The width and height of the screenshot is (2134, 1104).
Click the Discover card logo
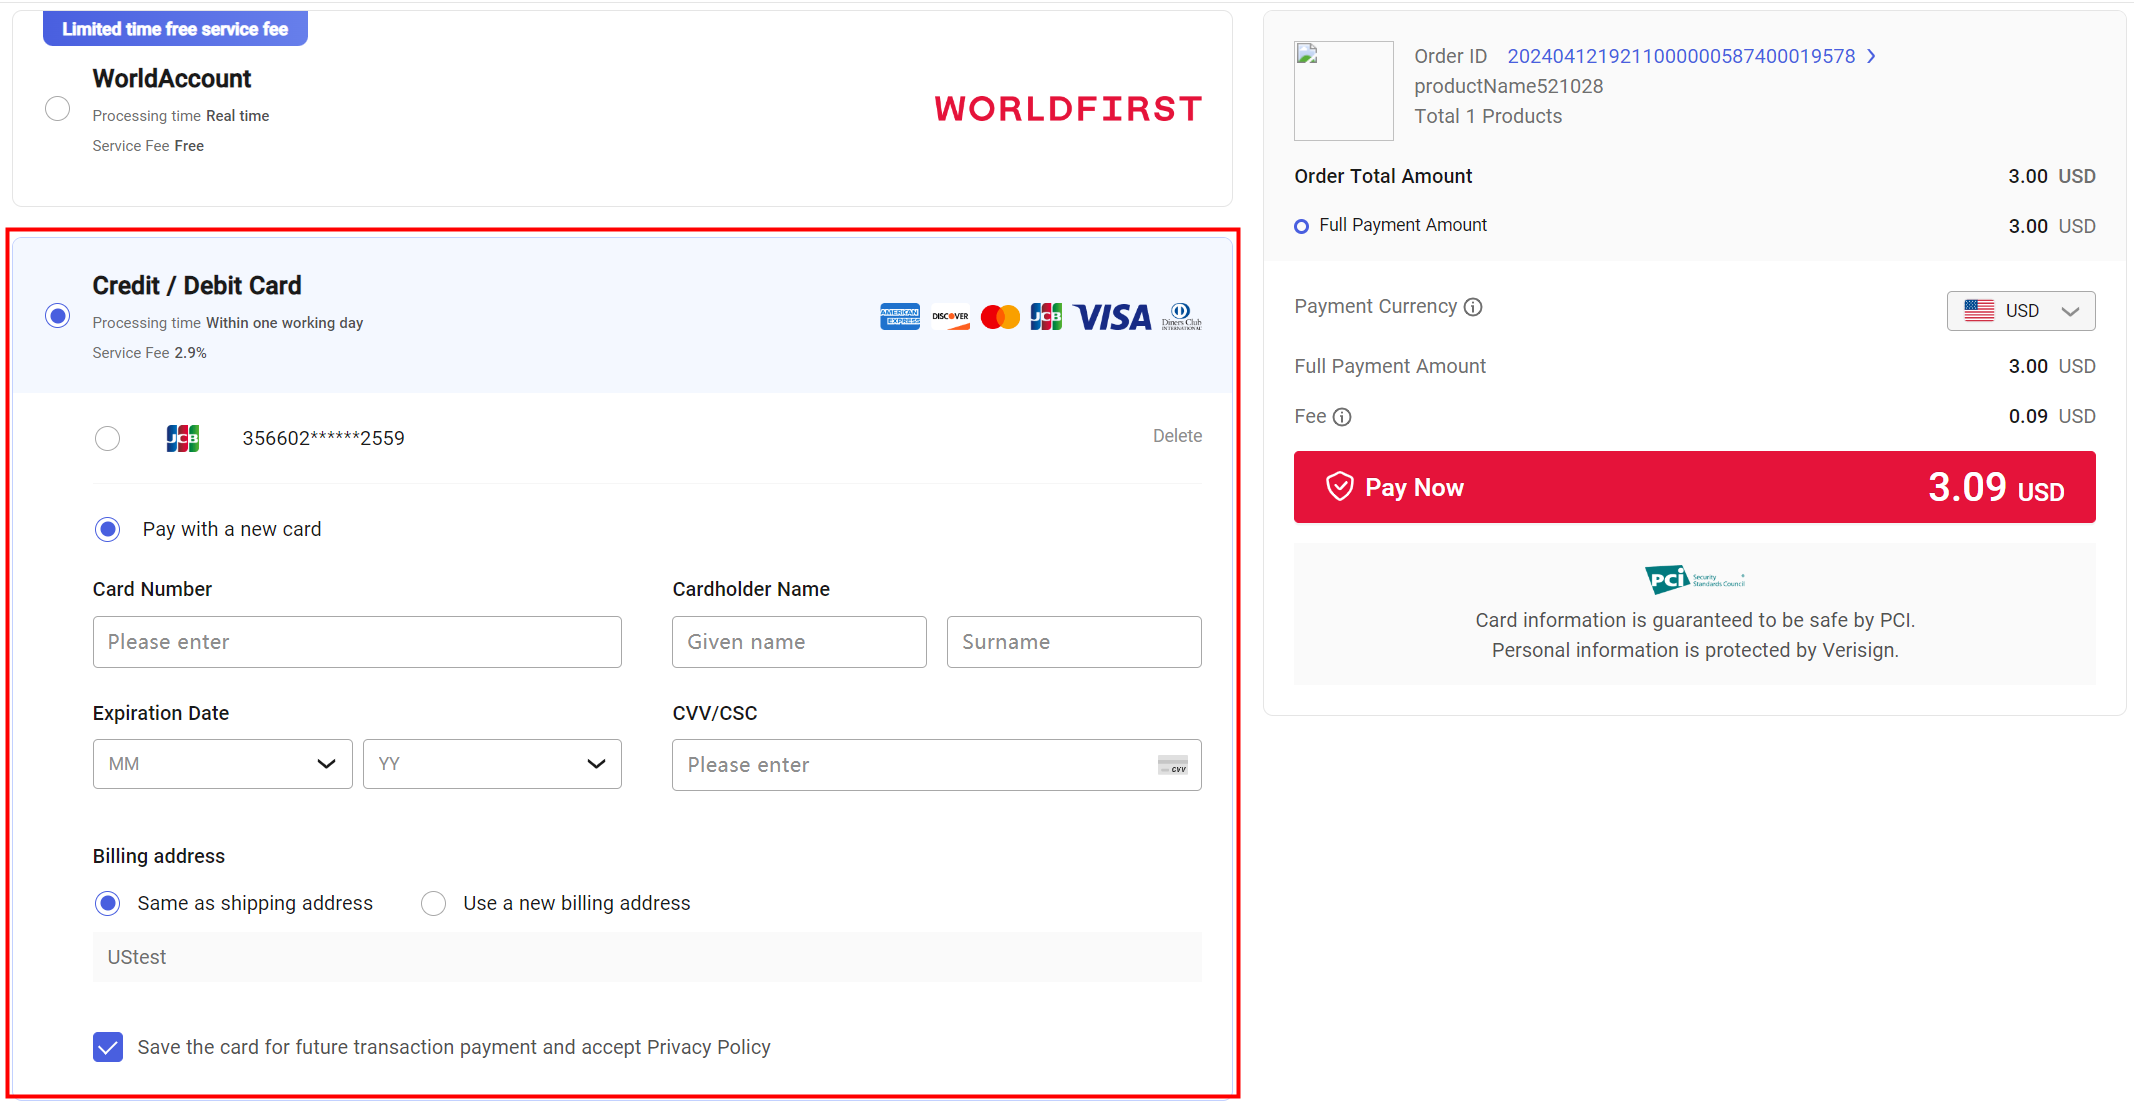pyautogui.click(x=950, y=317)
